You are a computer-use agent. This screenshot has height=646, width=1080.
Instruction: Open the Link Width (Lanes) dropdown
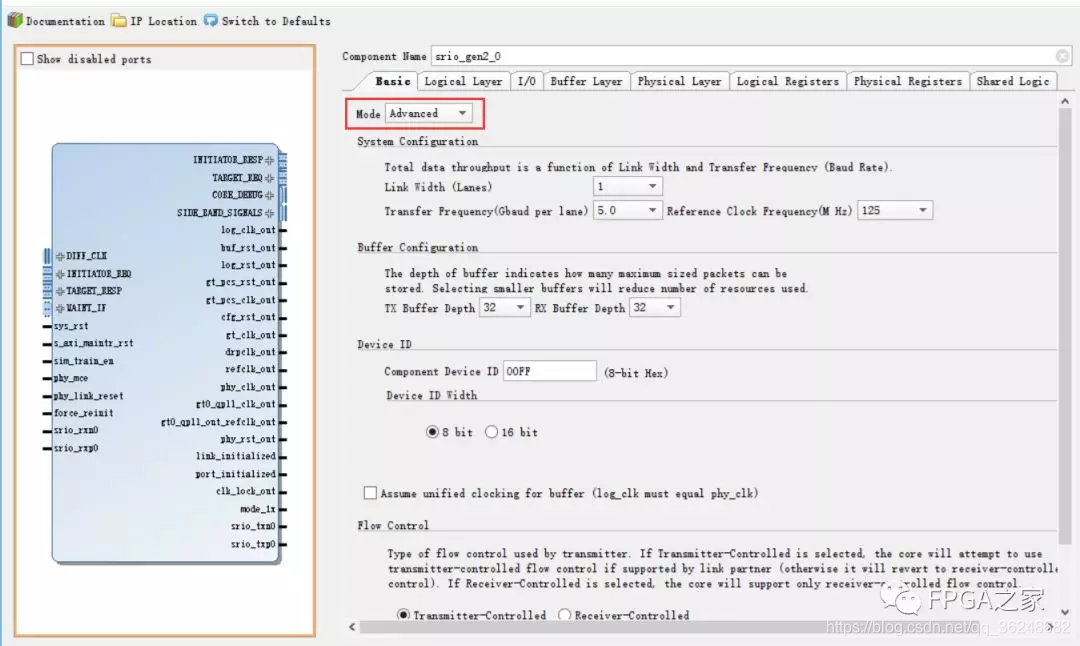pos(627,186)
